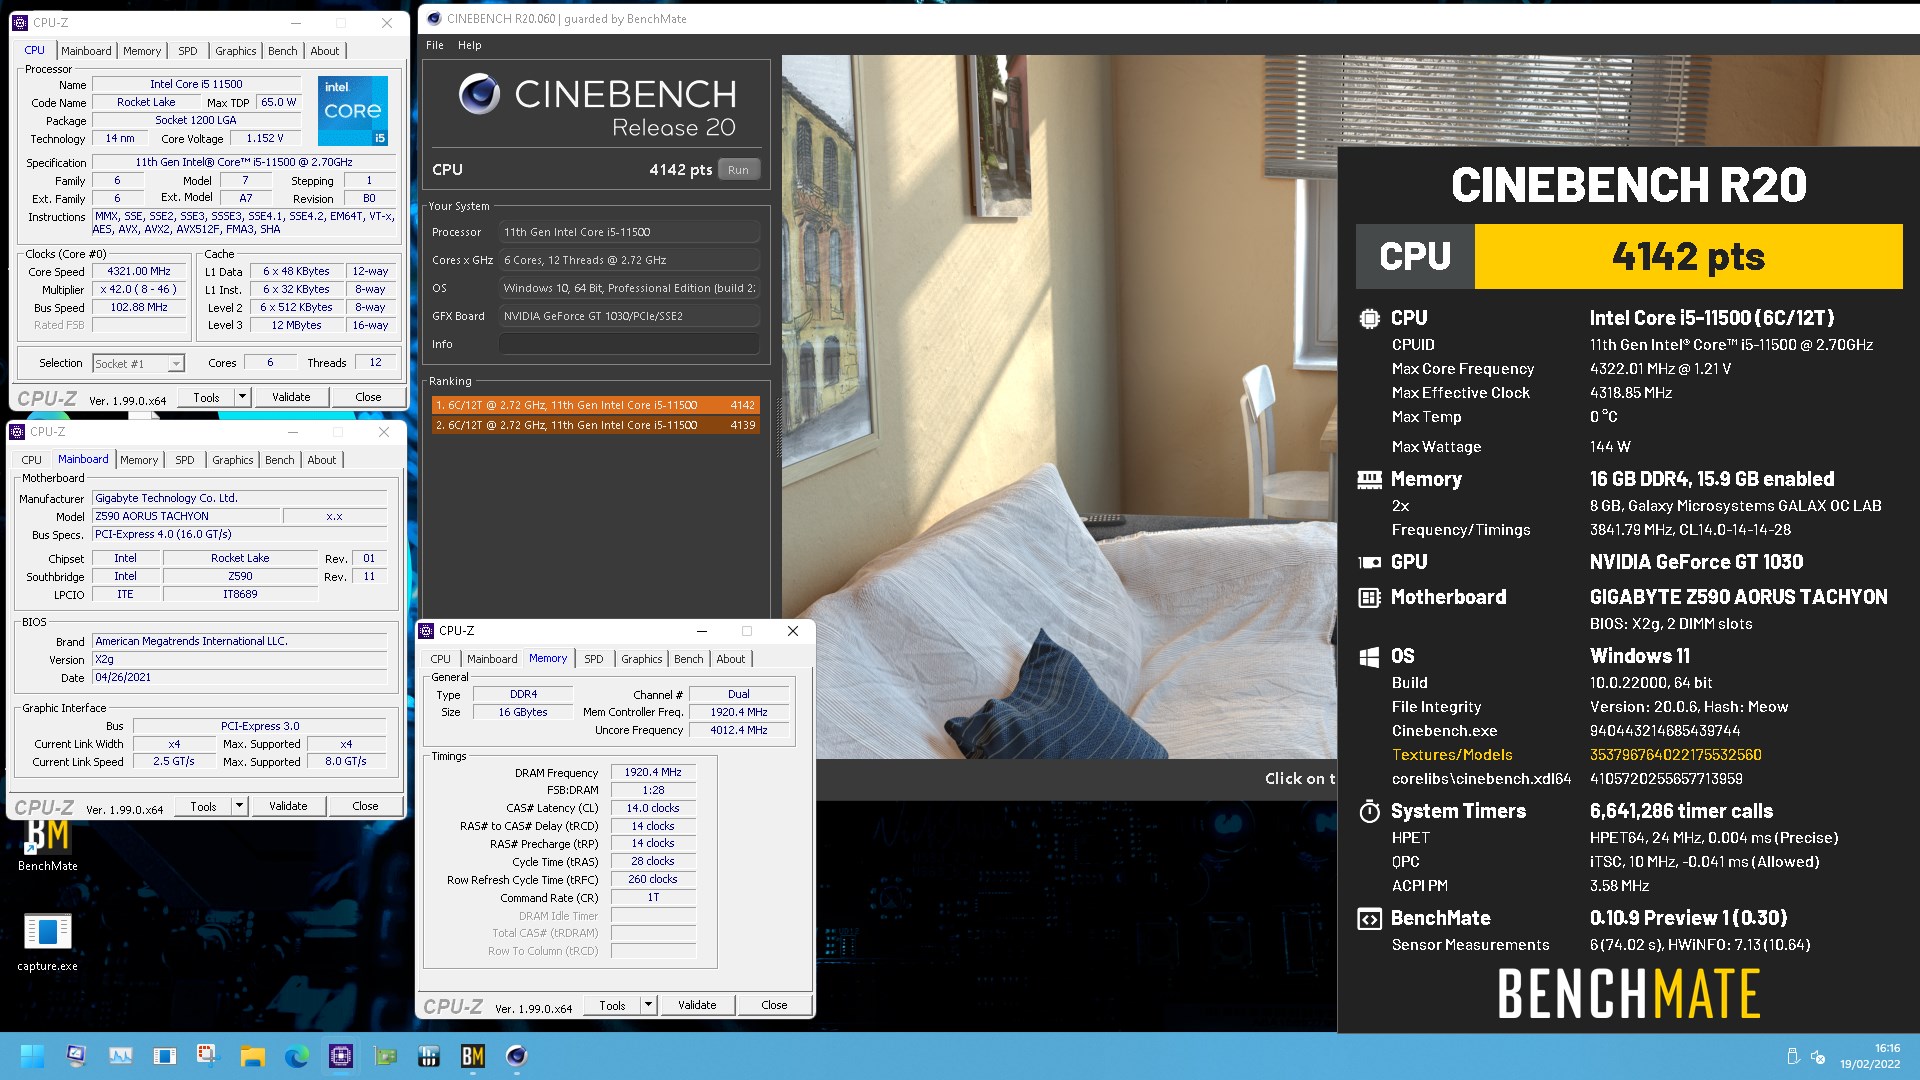Viewport: 1920px width, 1080px height.
Task: Click the Intel Core i5 logo in CPU-Z
Action: coord(353,110)
